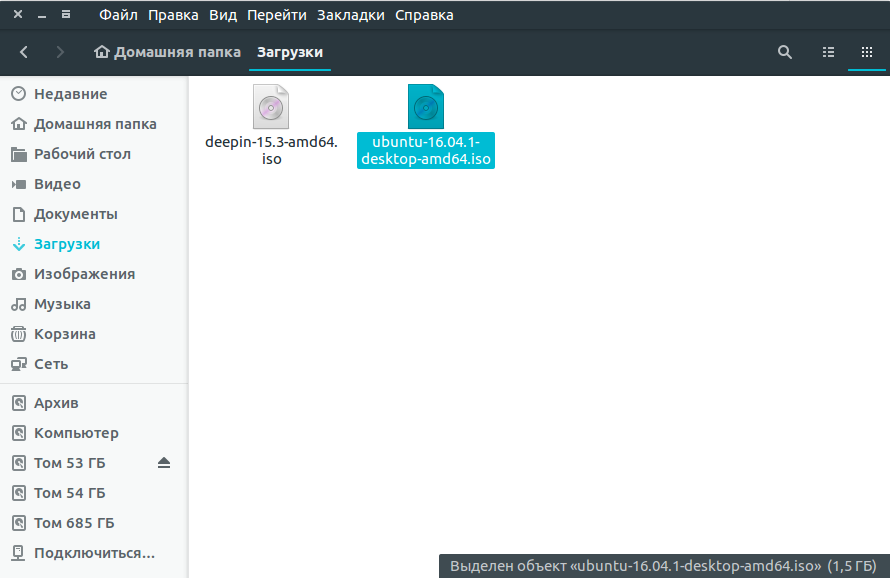890x578 pixels.
Task: Click the Документы page icon
Action: (19, 214)
